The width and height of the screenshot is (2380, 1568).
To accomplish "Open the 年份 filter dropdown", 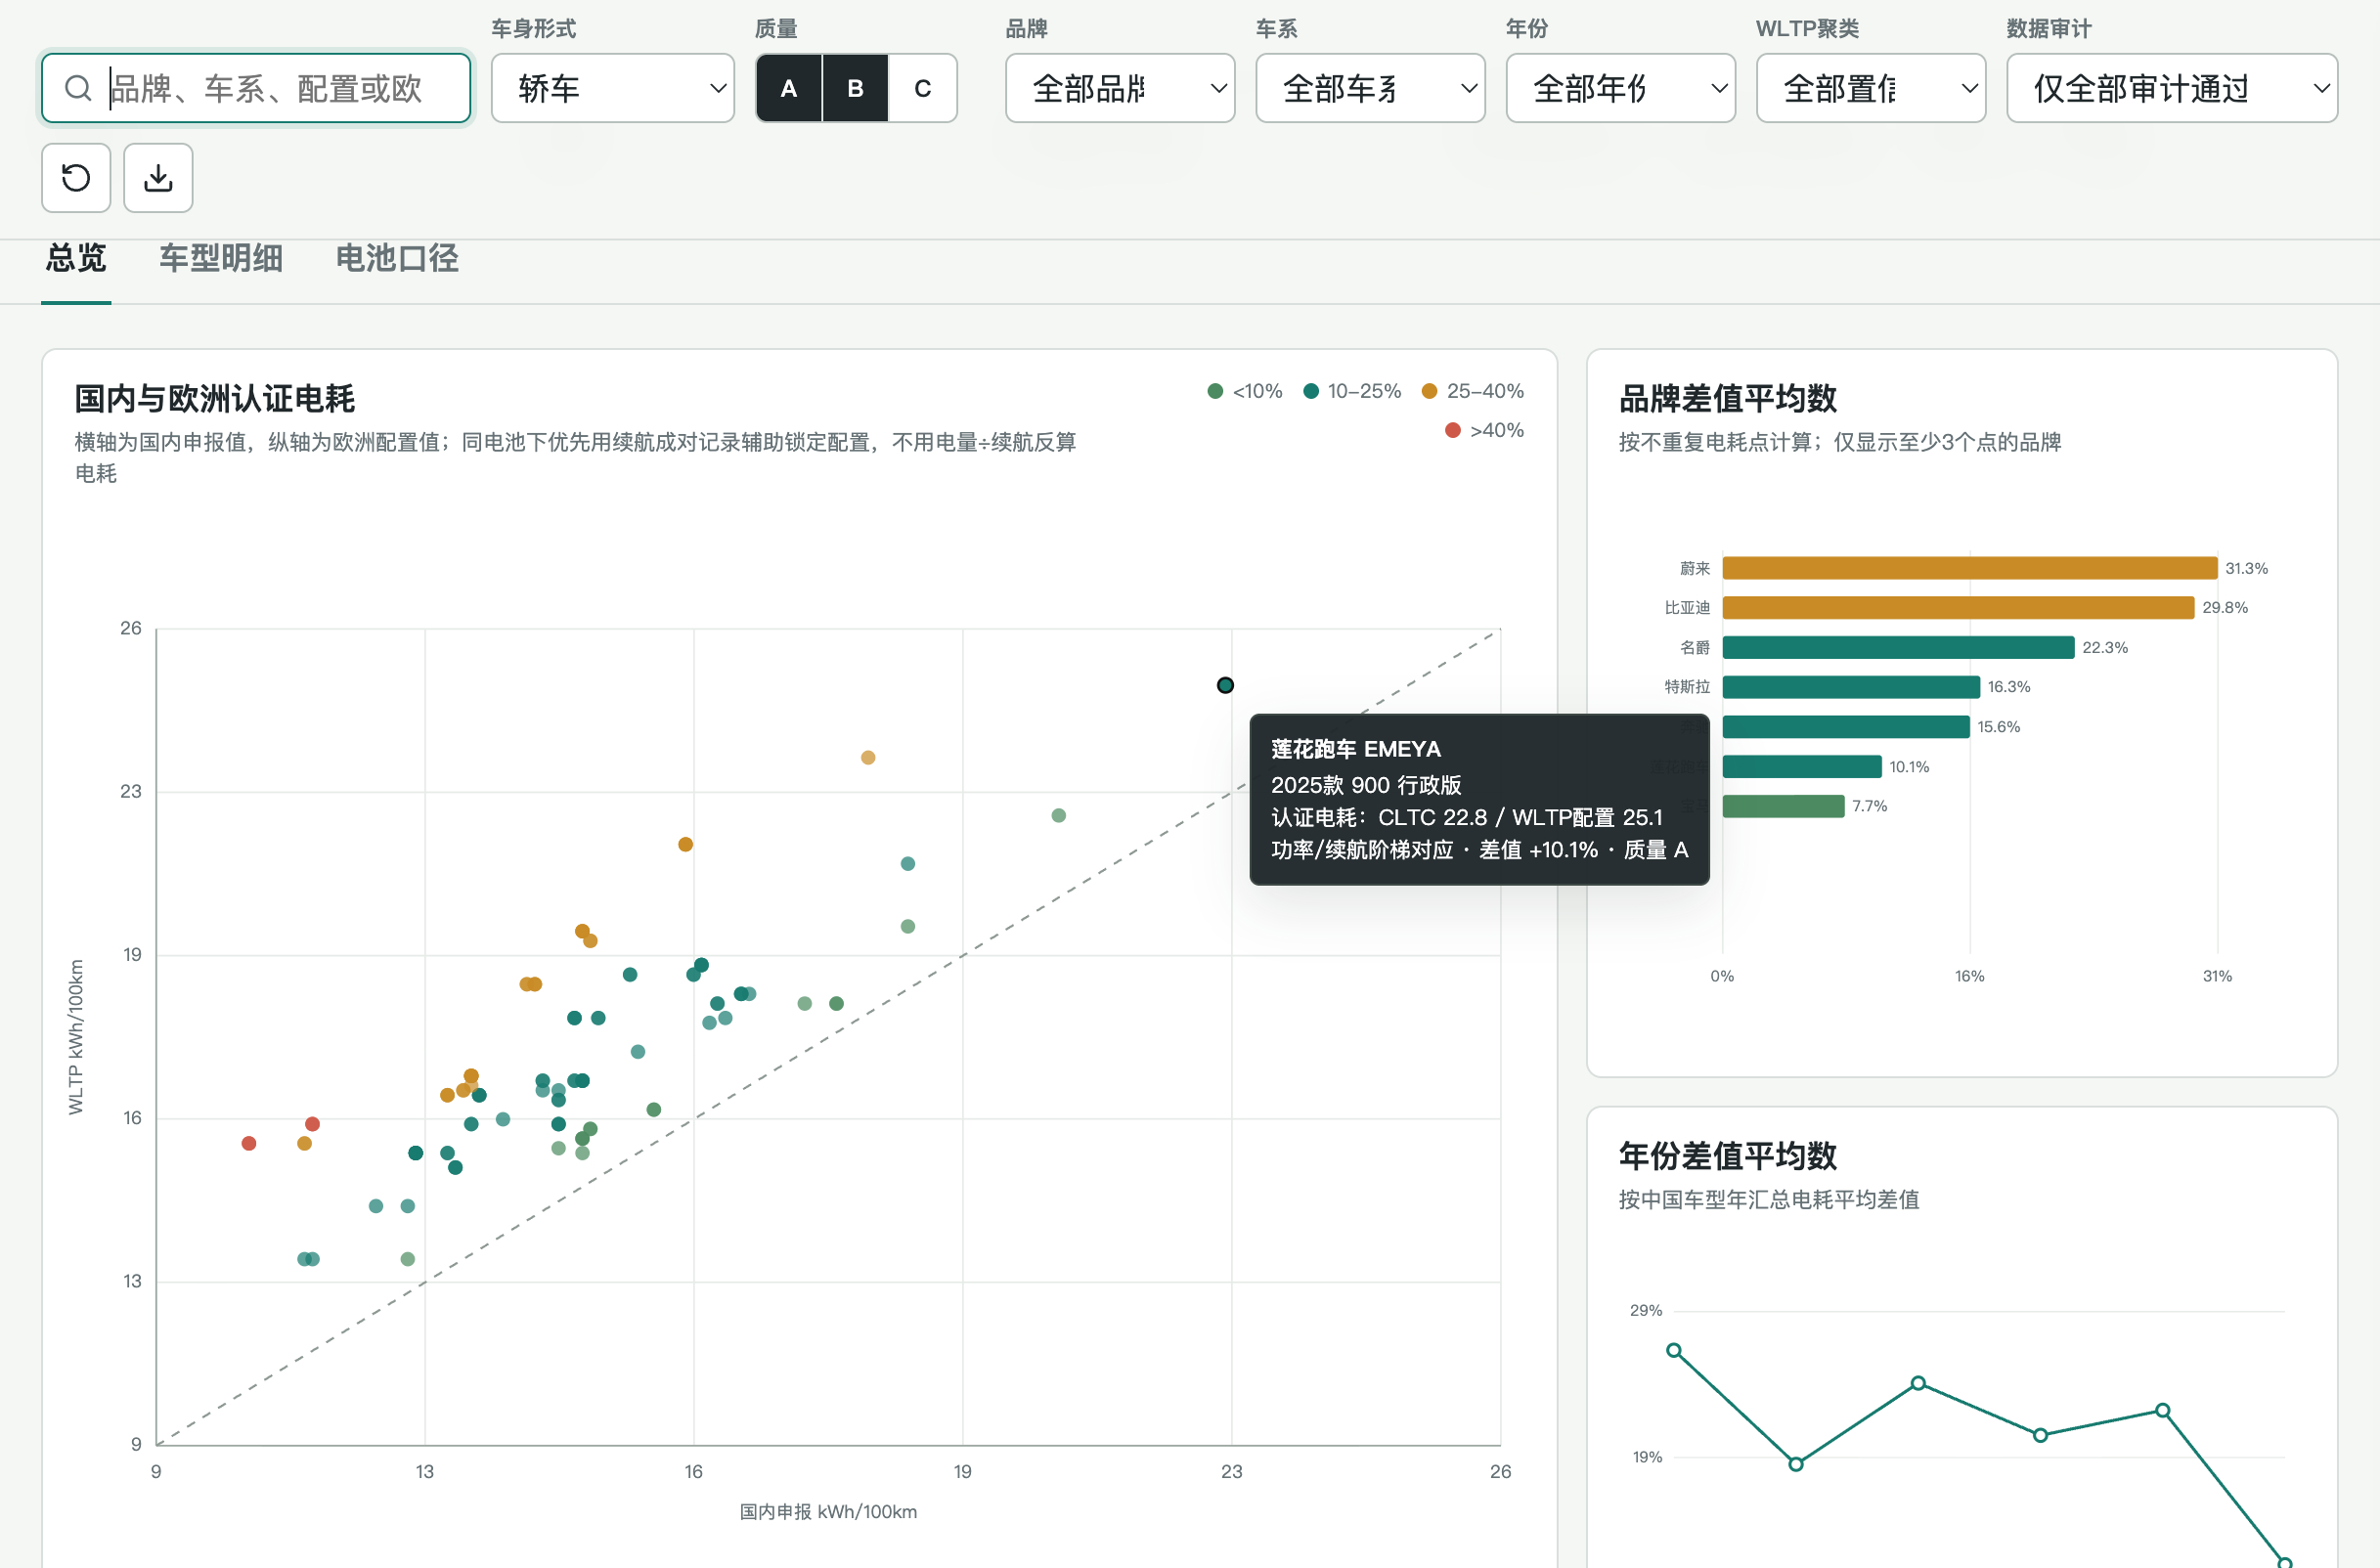I will tap(1621, 88).
